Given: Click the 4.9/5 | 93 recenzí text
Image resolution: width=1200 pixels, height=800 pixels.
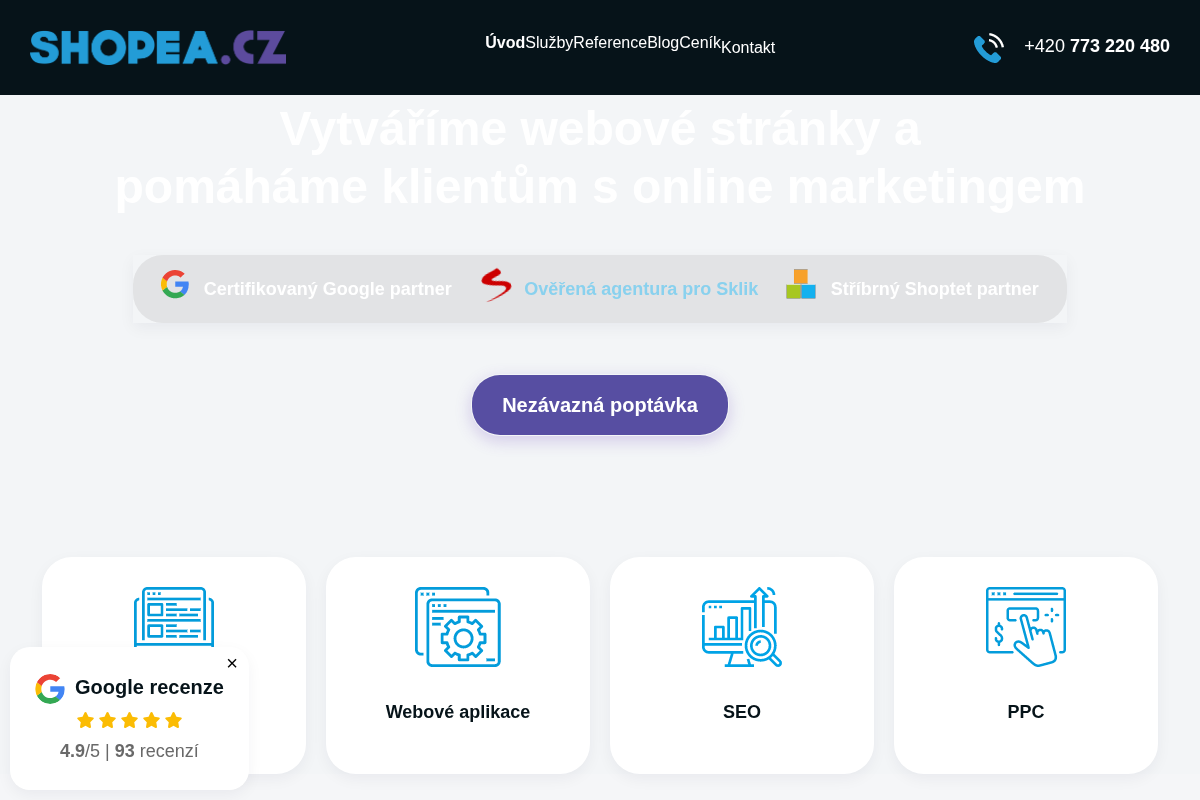Looking at the screenshot, I should pyautogui.click(x=129, y=751).
